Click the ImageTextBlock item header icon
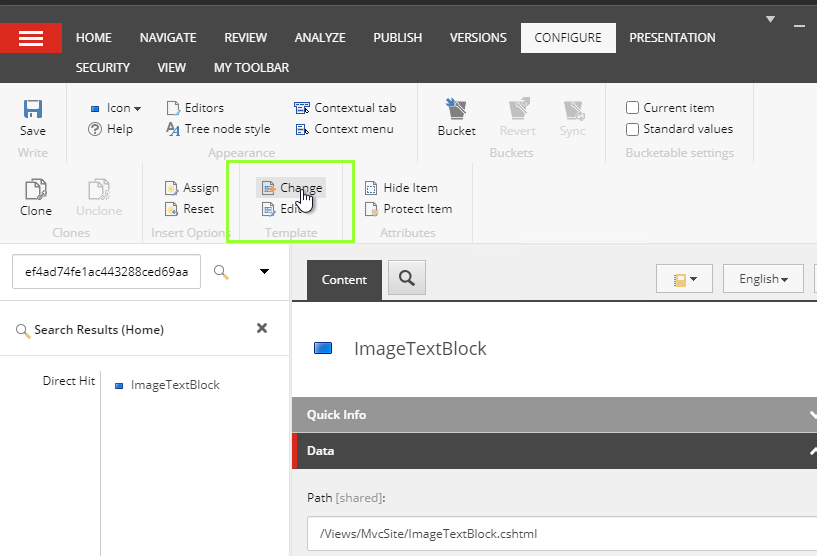817x556 pixels. tap(323, 348)
